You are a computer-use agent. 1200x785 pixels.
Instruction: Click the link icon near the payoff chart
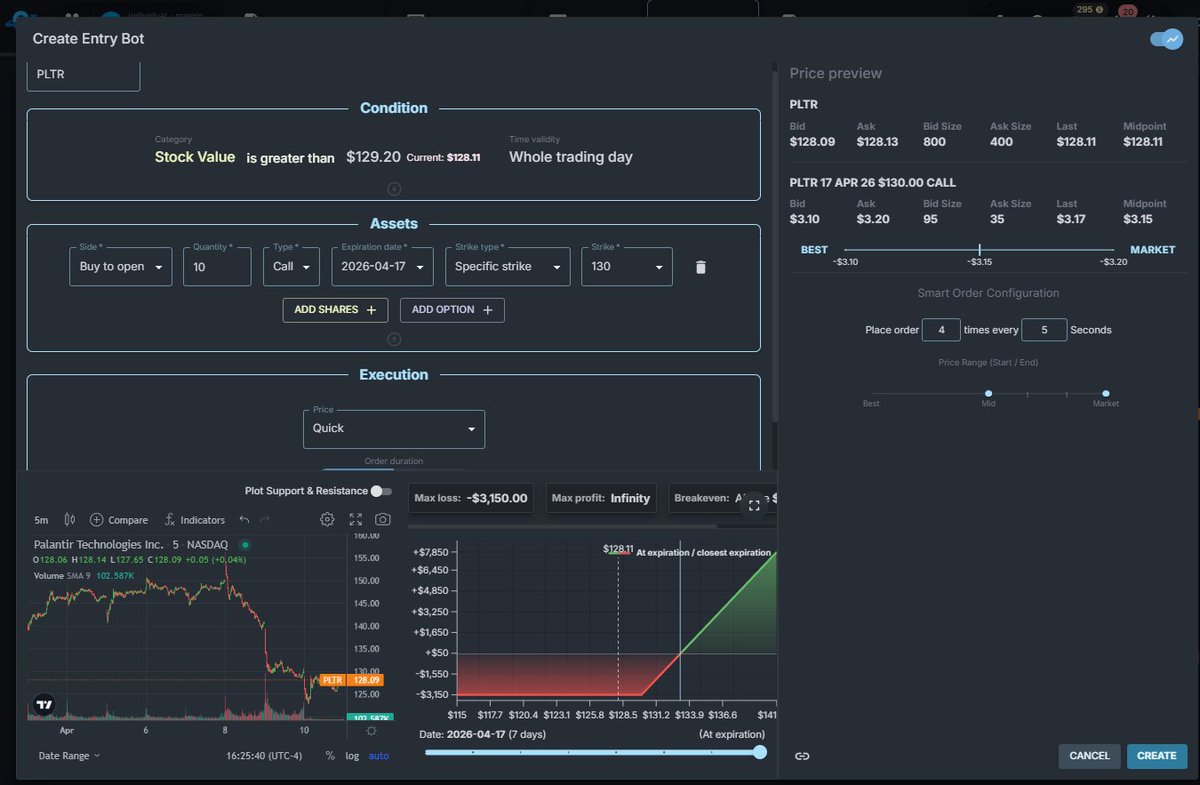pyautogui.click(x=801, y=756)
